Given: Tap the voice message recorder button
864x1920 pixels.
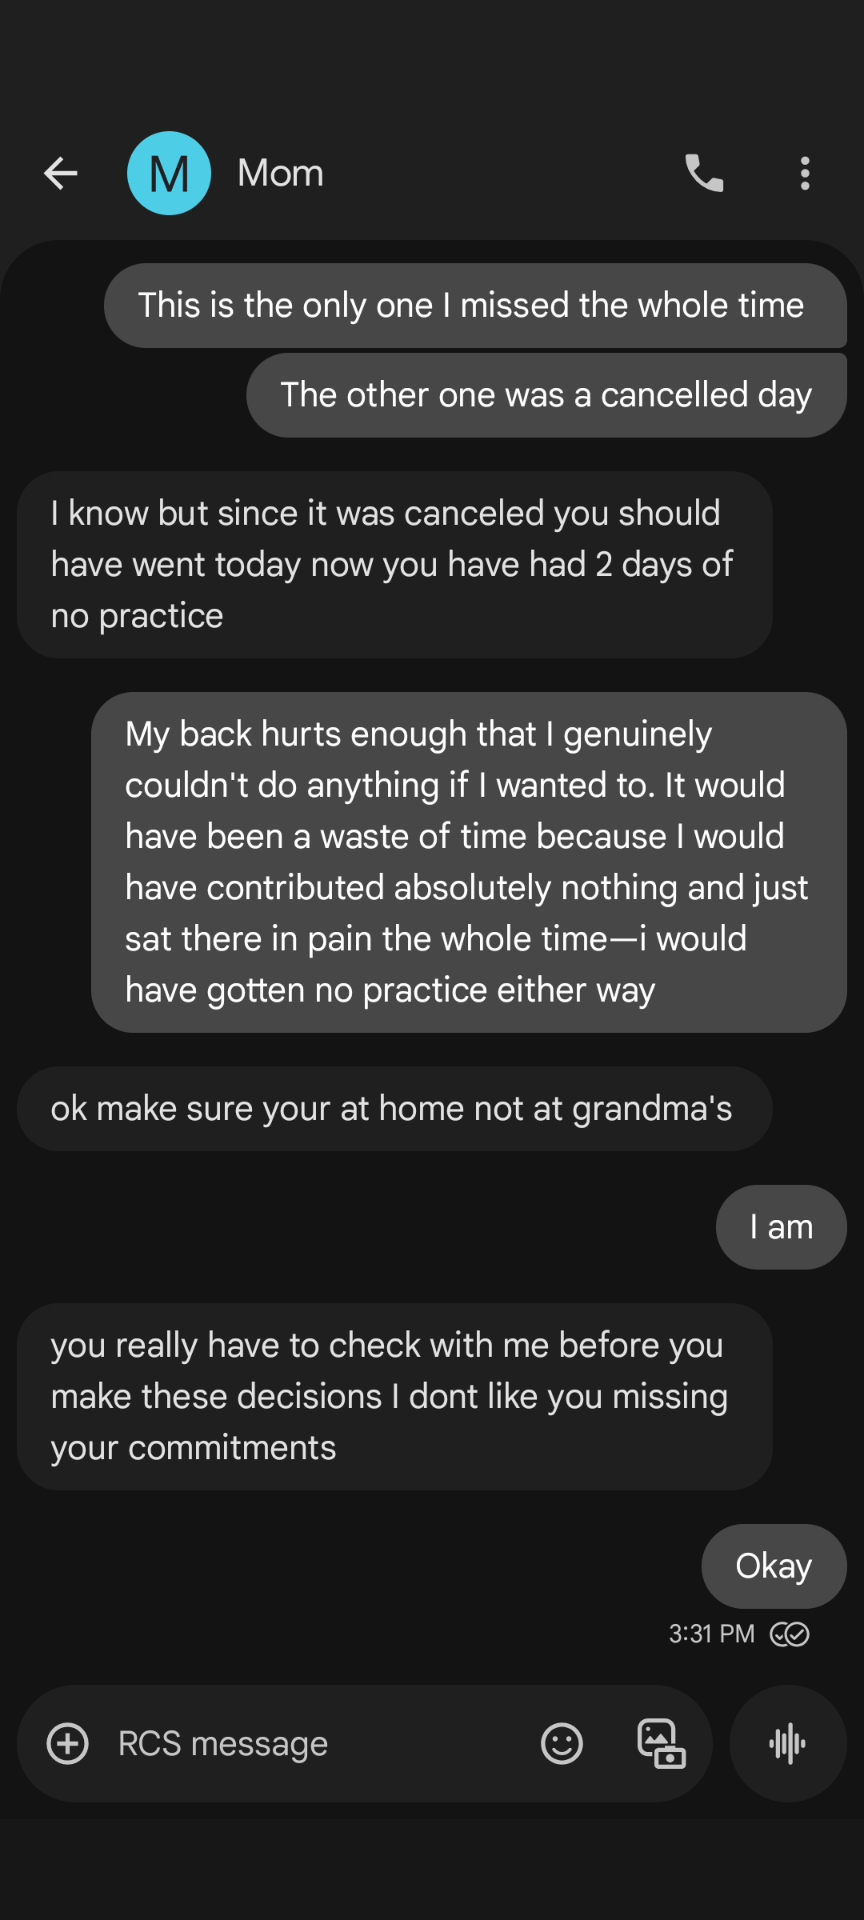Looking at the screenshot, I should tap(788, 1744).
